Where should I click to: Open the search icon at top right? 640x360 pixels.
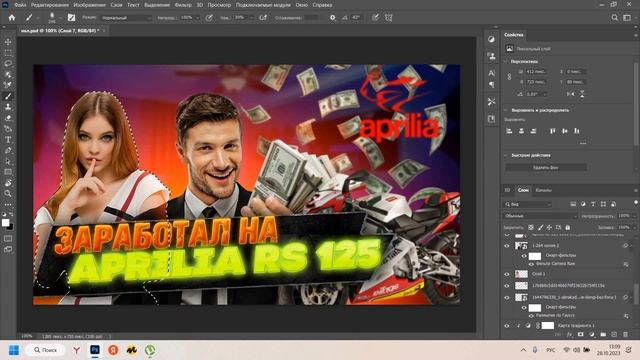[615, 18]
